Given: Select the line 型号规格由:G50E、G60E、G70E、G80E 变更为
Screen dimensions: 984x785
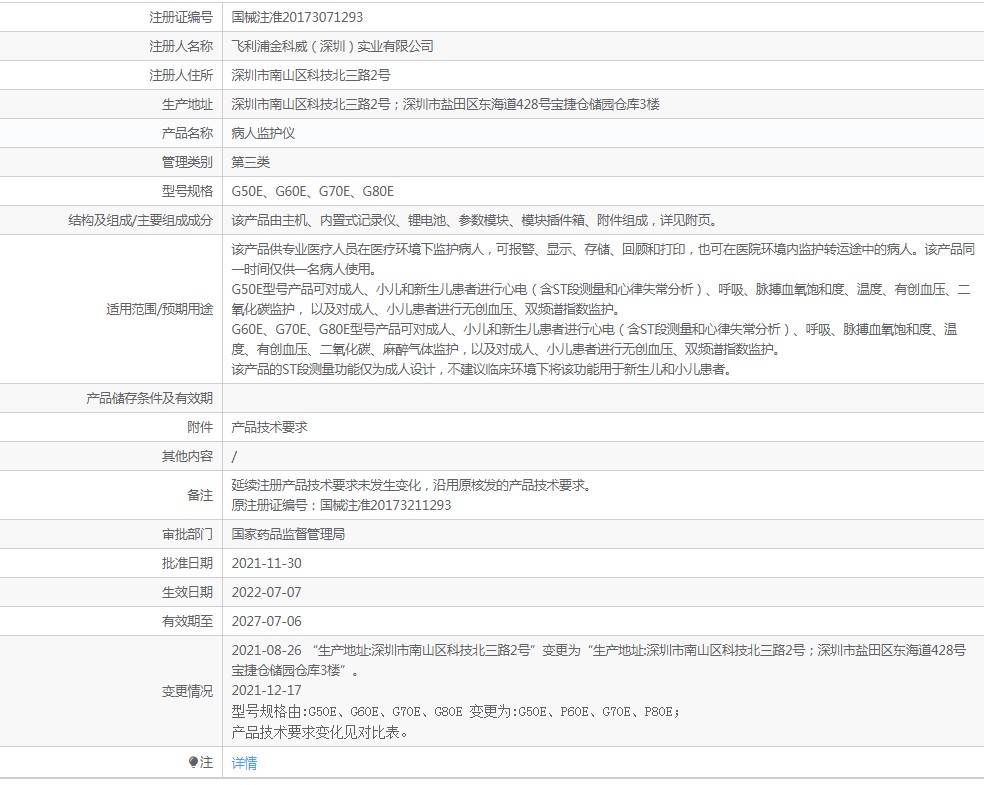Looking at the screenshot, I should click(456, 711).
